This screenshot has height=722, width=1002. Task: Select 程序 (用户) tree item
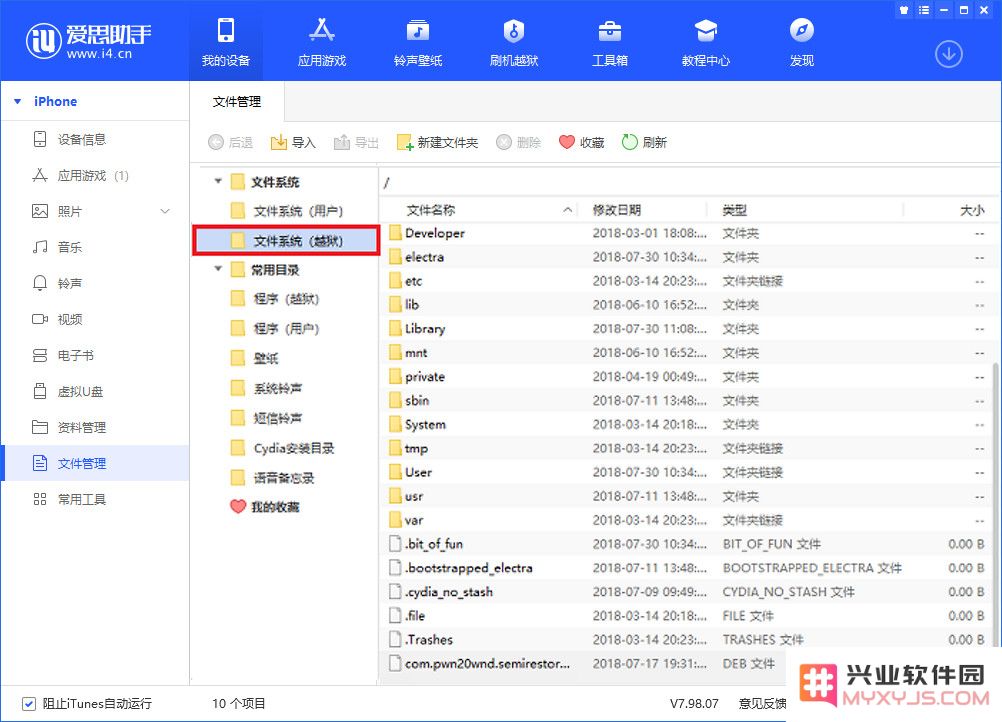pos(275,328)
